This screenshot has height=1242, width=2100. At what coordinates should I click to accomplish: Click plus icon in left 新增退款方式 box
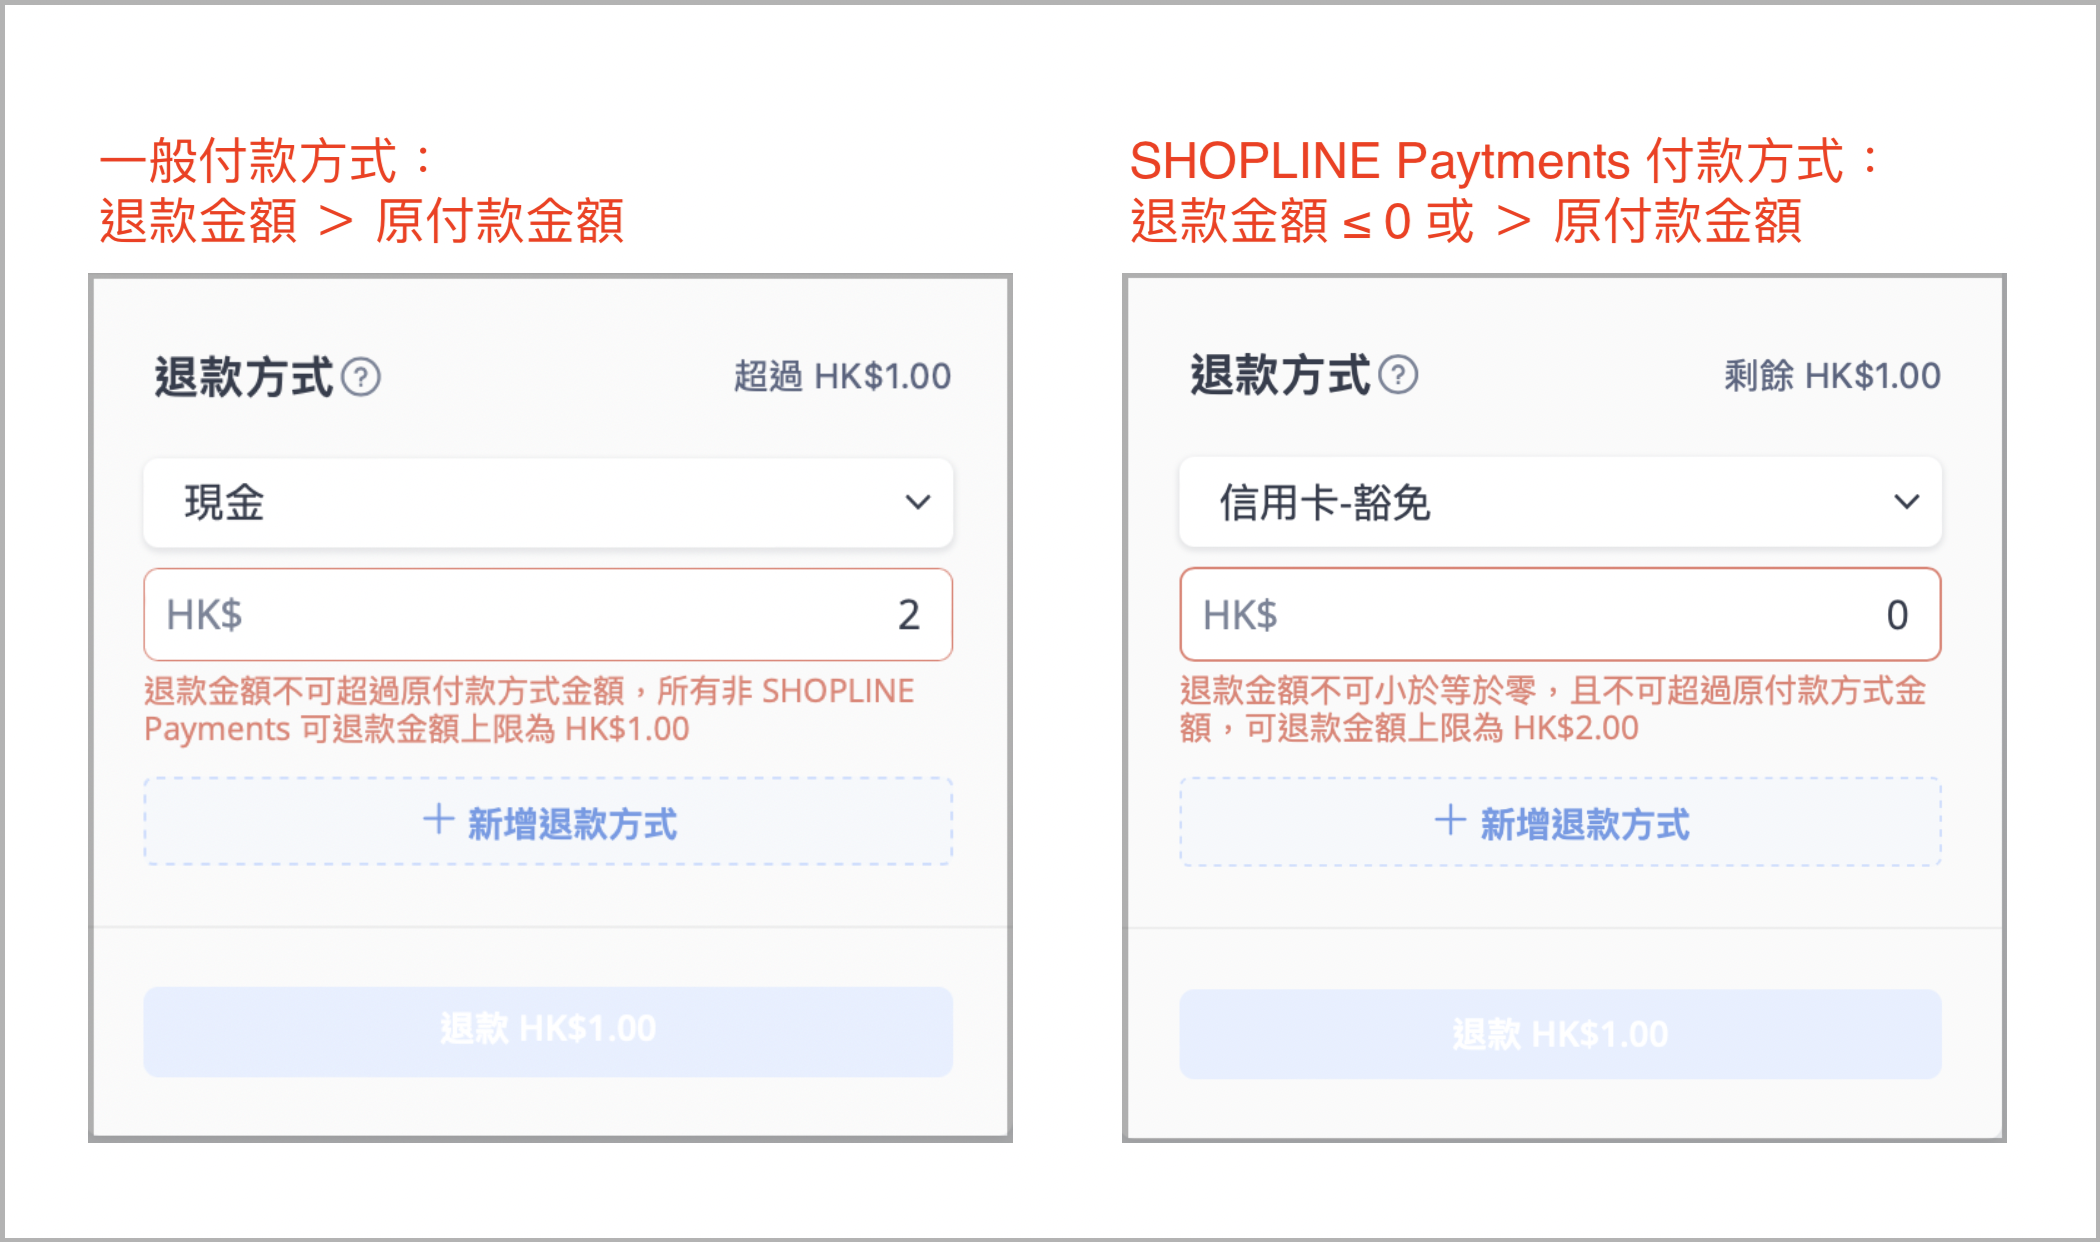[438, 819]
